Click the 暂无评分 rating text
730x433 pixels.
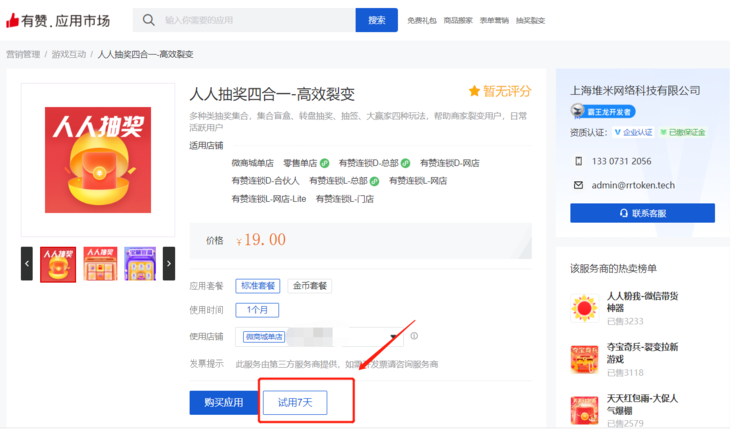(x=507, y=91)
